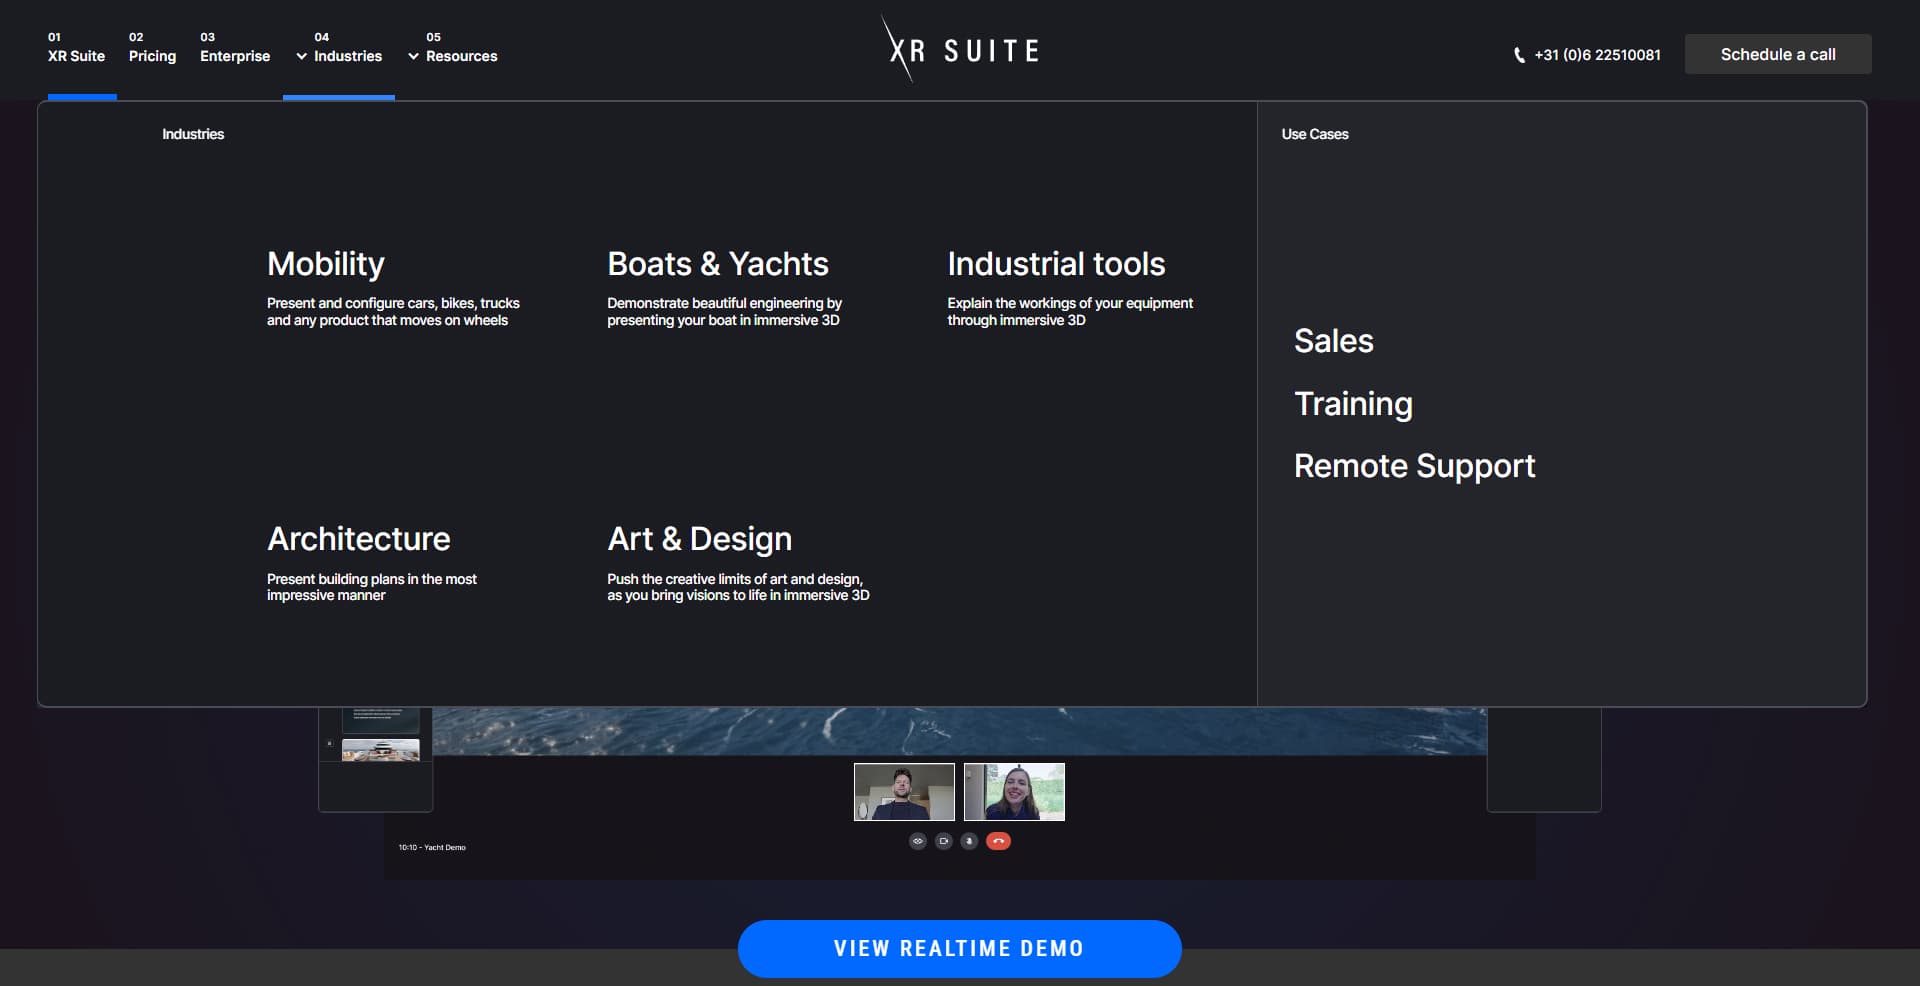Click the yacht slide thumbnail in sidebar
This screenshot has width=1920, height=986.
pyautogui.click(x=381, y=750)
